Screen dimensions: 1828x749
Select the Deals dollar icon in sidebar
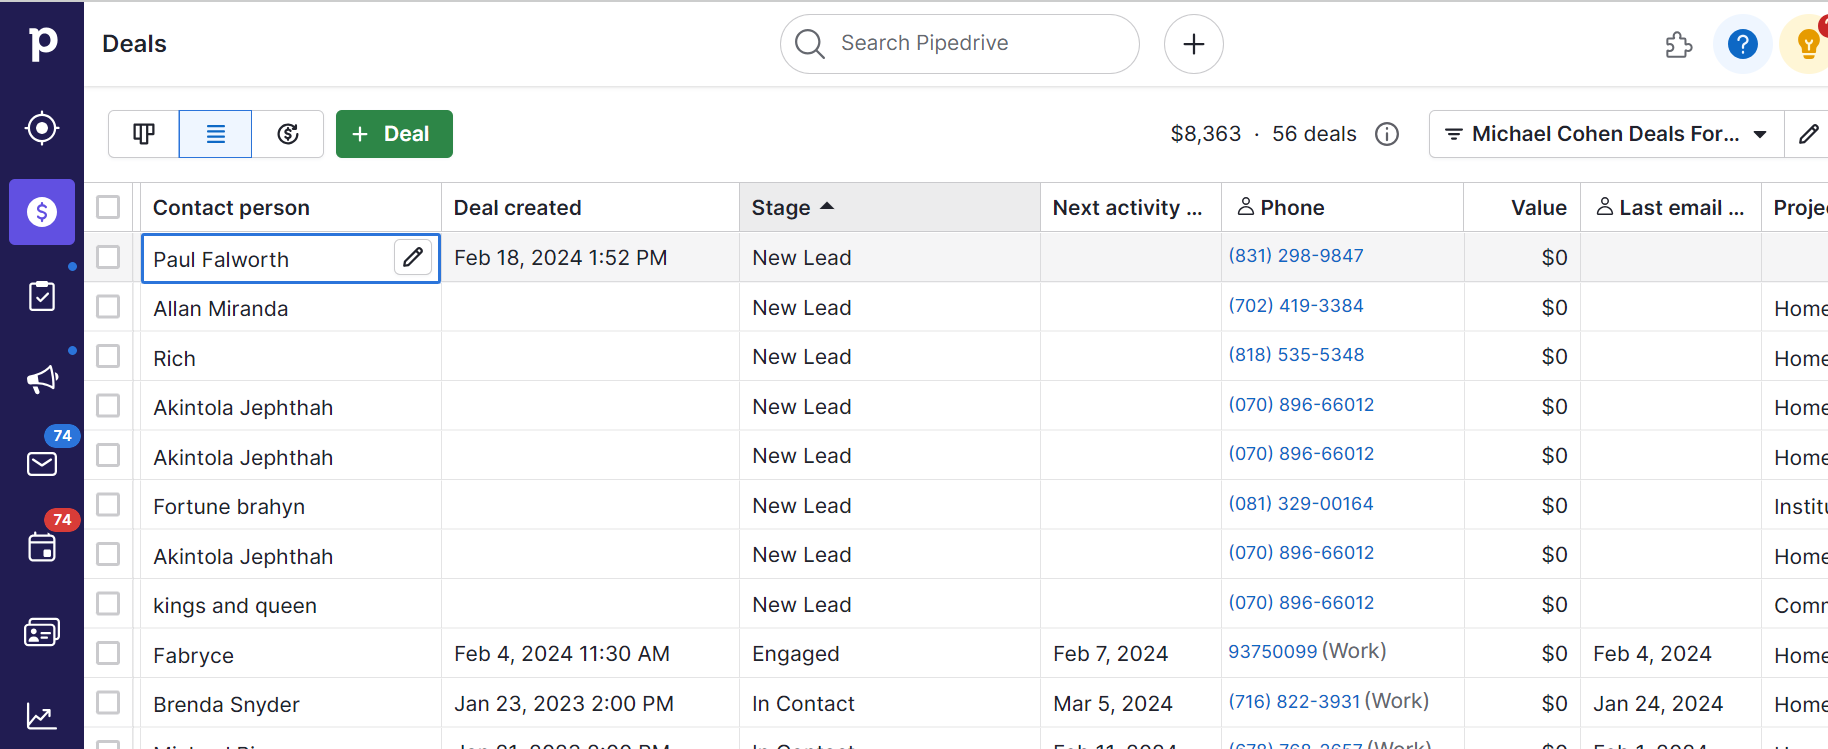(42, 212)
